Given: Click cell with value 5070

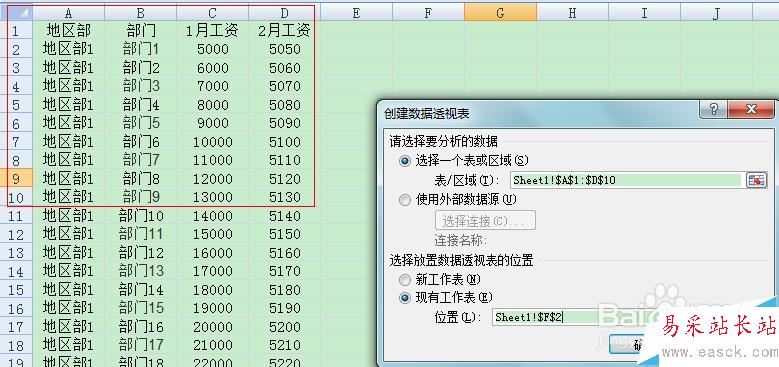Looking at the screenshot, I should [x=285, y=86].
